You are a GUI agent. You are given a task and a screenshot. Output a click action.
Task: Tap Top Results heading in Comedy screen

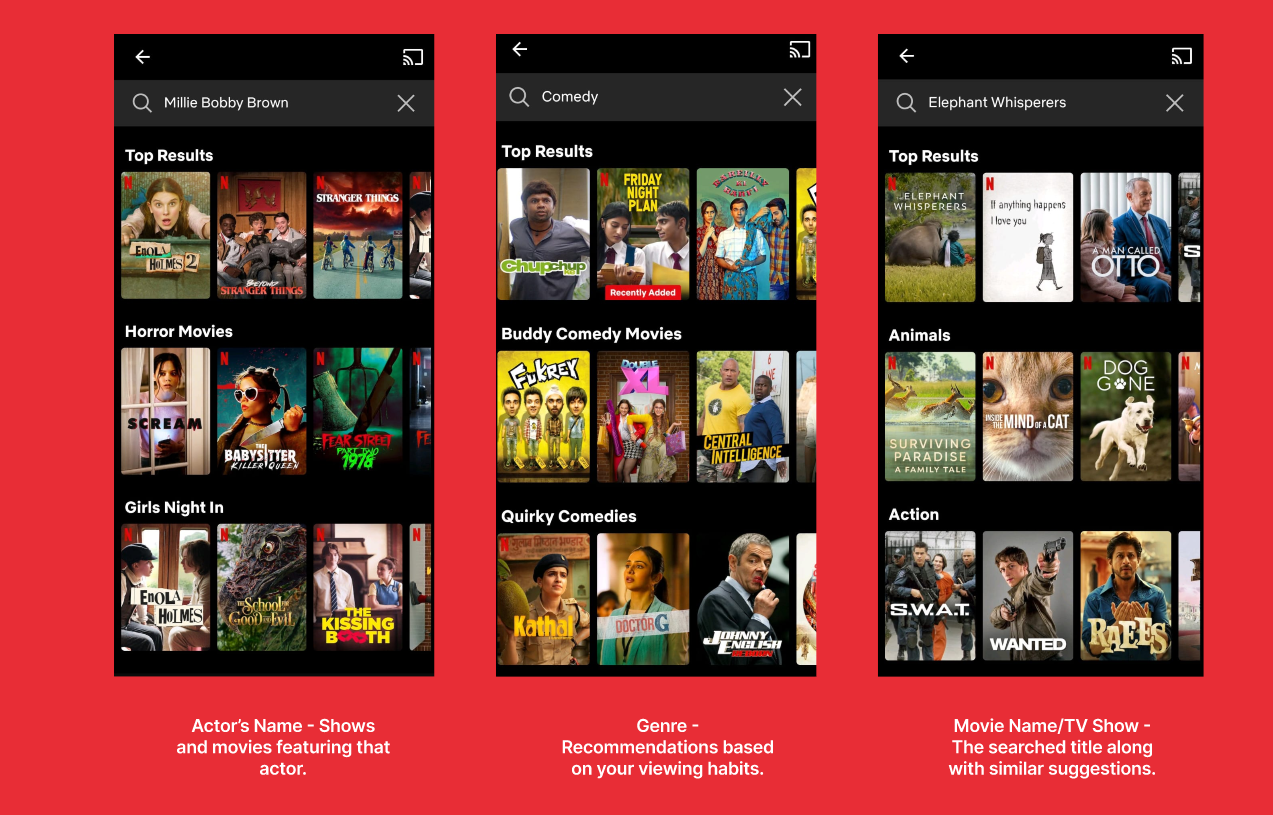(547, 152)
